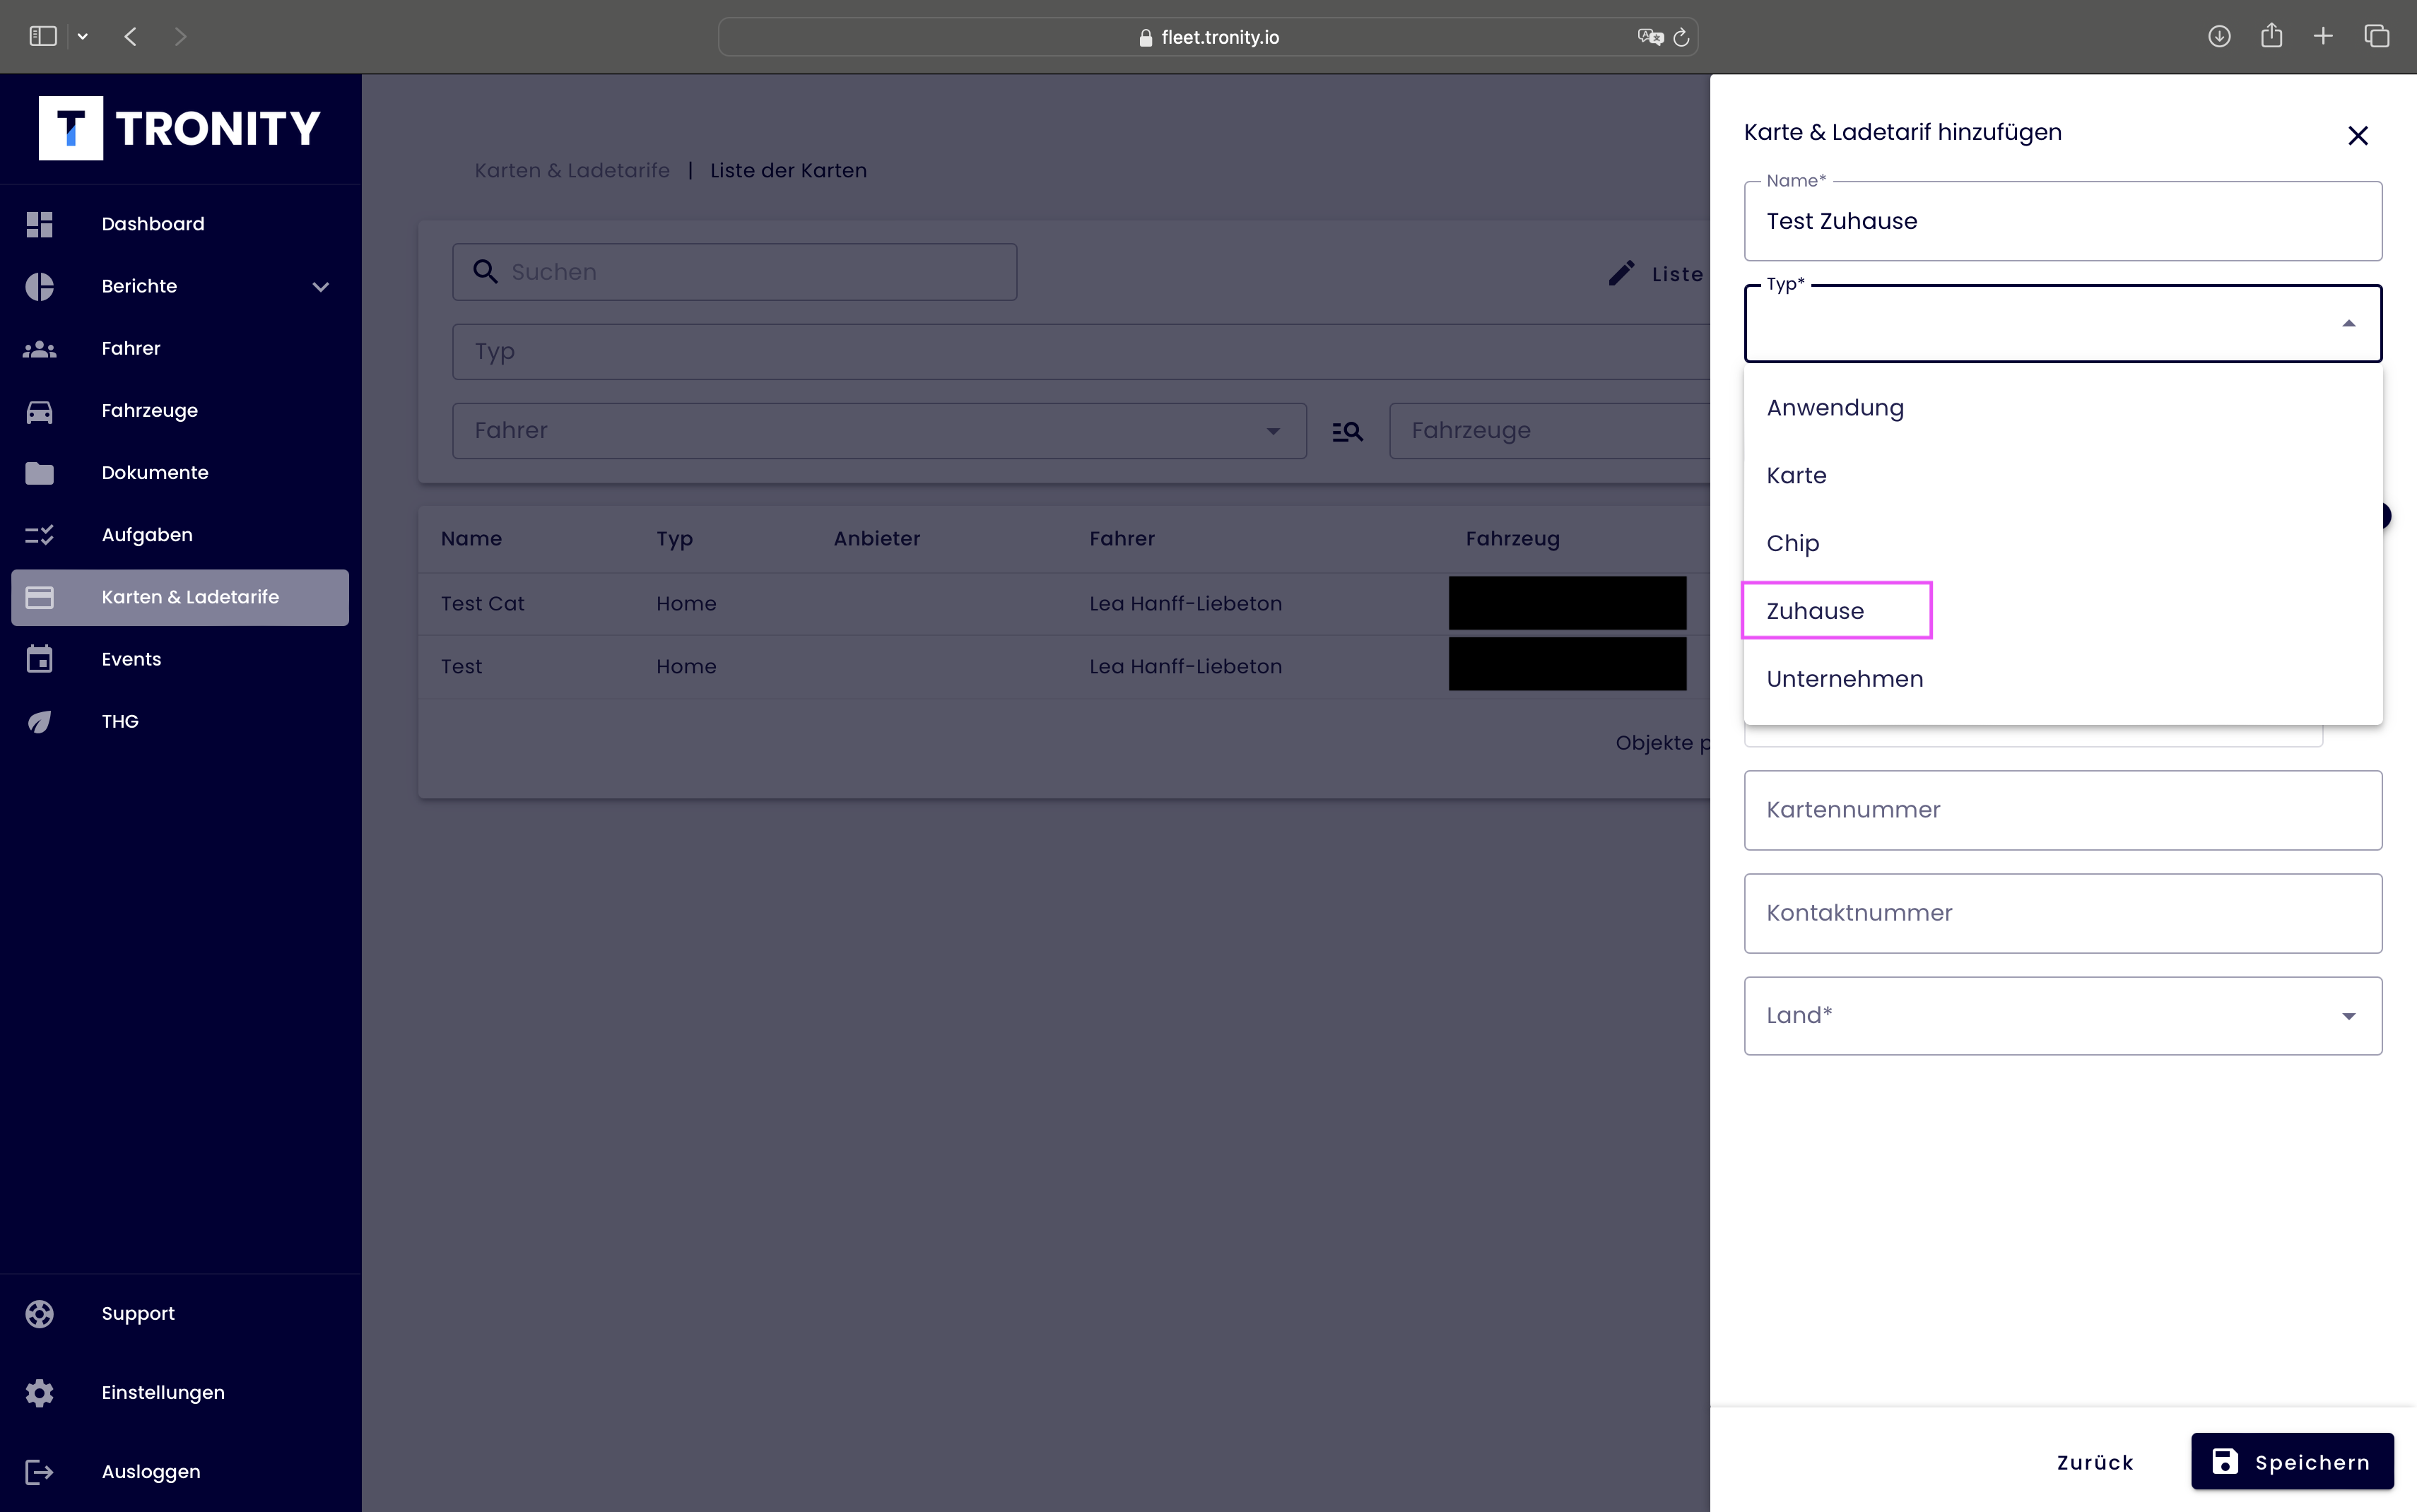The width and height of the screenshot is (2417, 1512).
Task: Open Fahrzeuge via car icon
Action: tap(39, 411)
